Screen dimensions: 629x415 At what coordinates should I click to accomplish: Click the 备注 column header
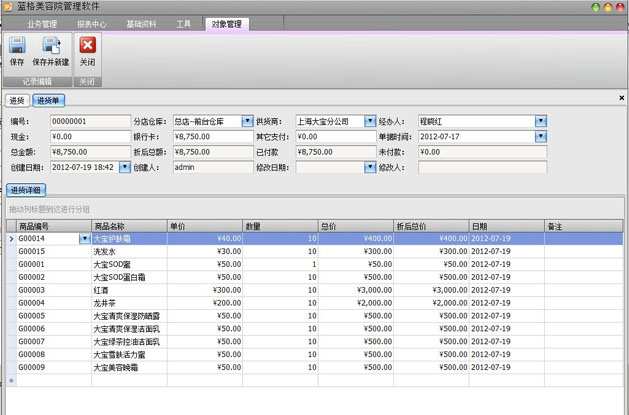(584, 226)
